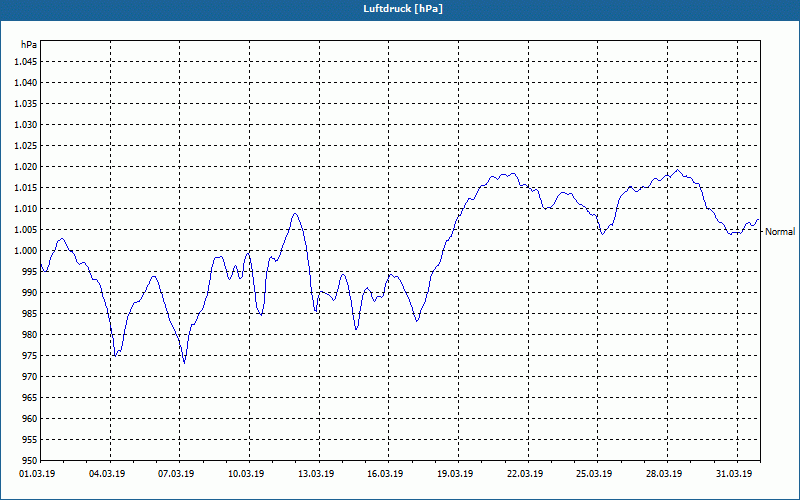Click the 985 y-axis value
The width and height of the screenshot is (800, 500).
pos(30,314)
